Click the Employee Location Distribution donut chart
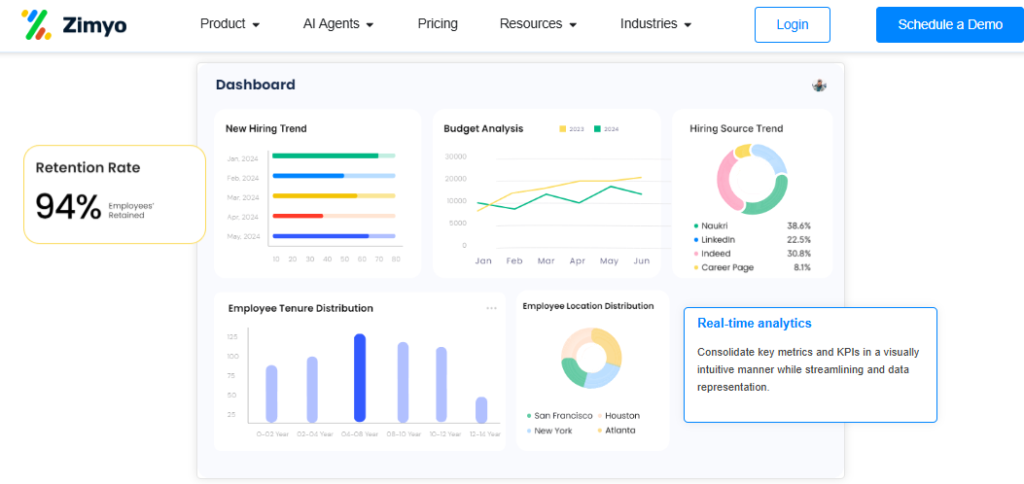Screen dimensions: 1024x484 tap(592, 358)
